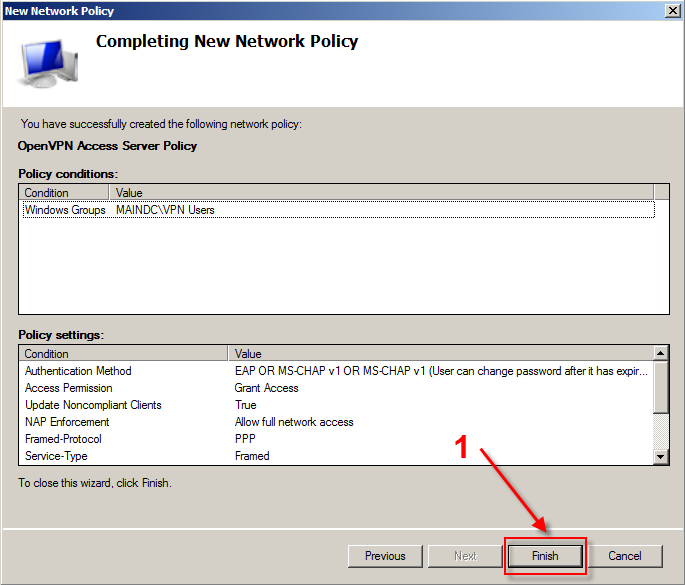Viewport: 685px width, 585px height.
Task: Go back with the Previous button
Action: pos(385,556)
